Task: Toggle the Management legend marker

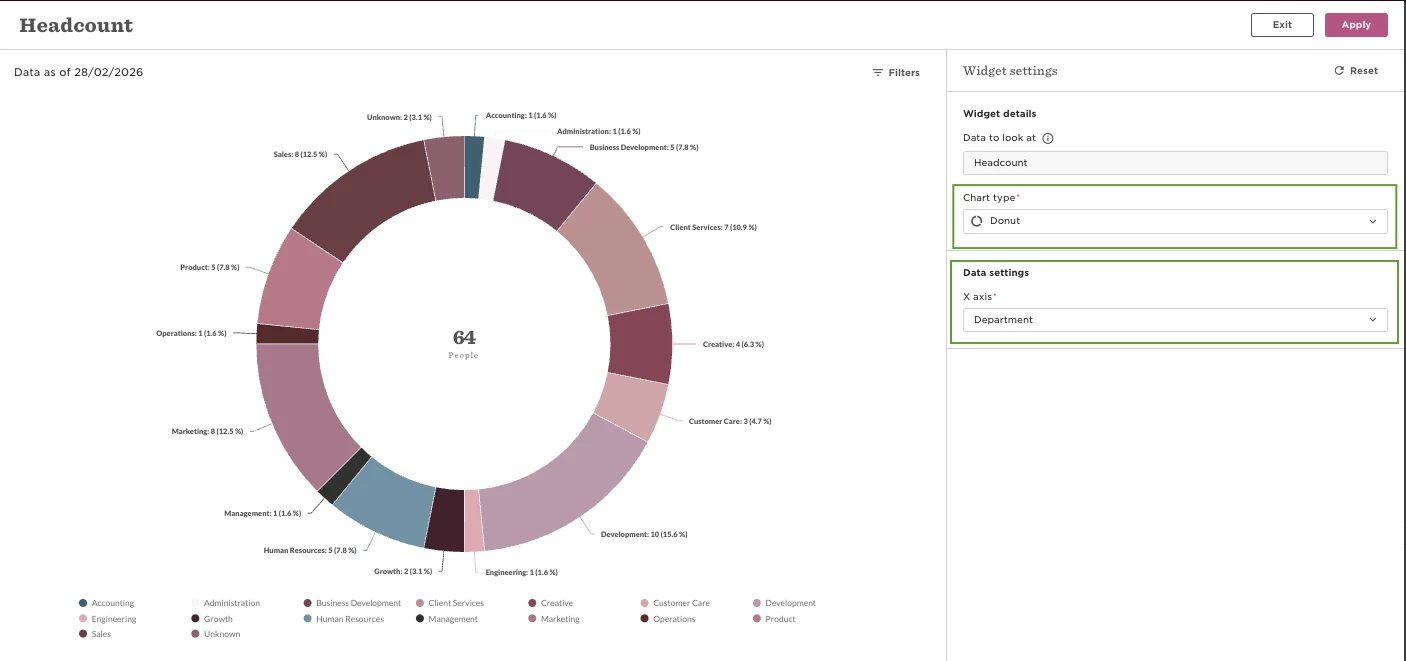Action: [x=420, y=619]
